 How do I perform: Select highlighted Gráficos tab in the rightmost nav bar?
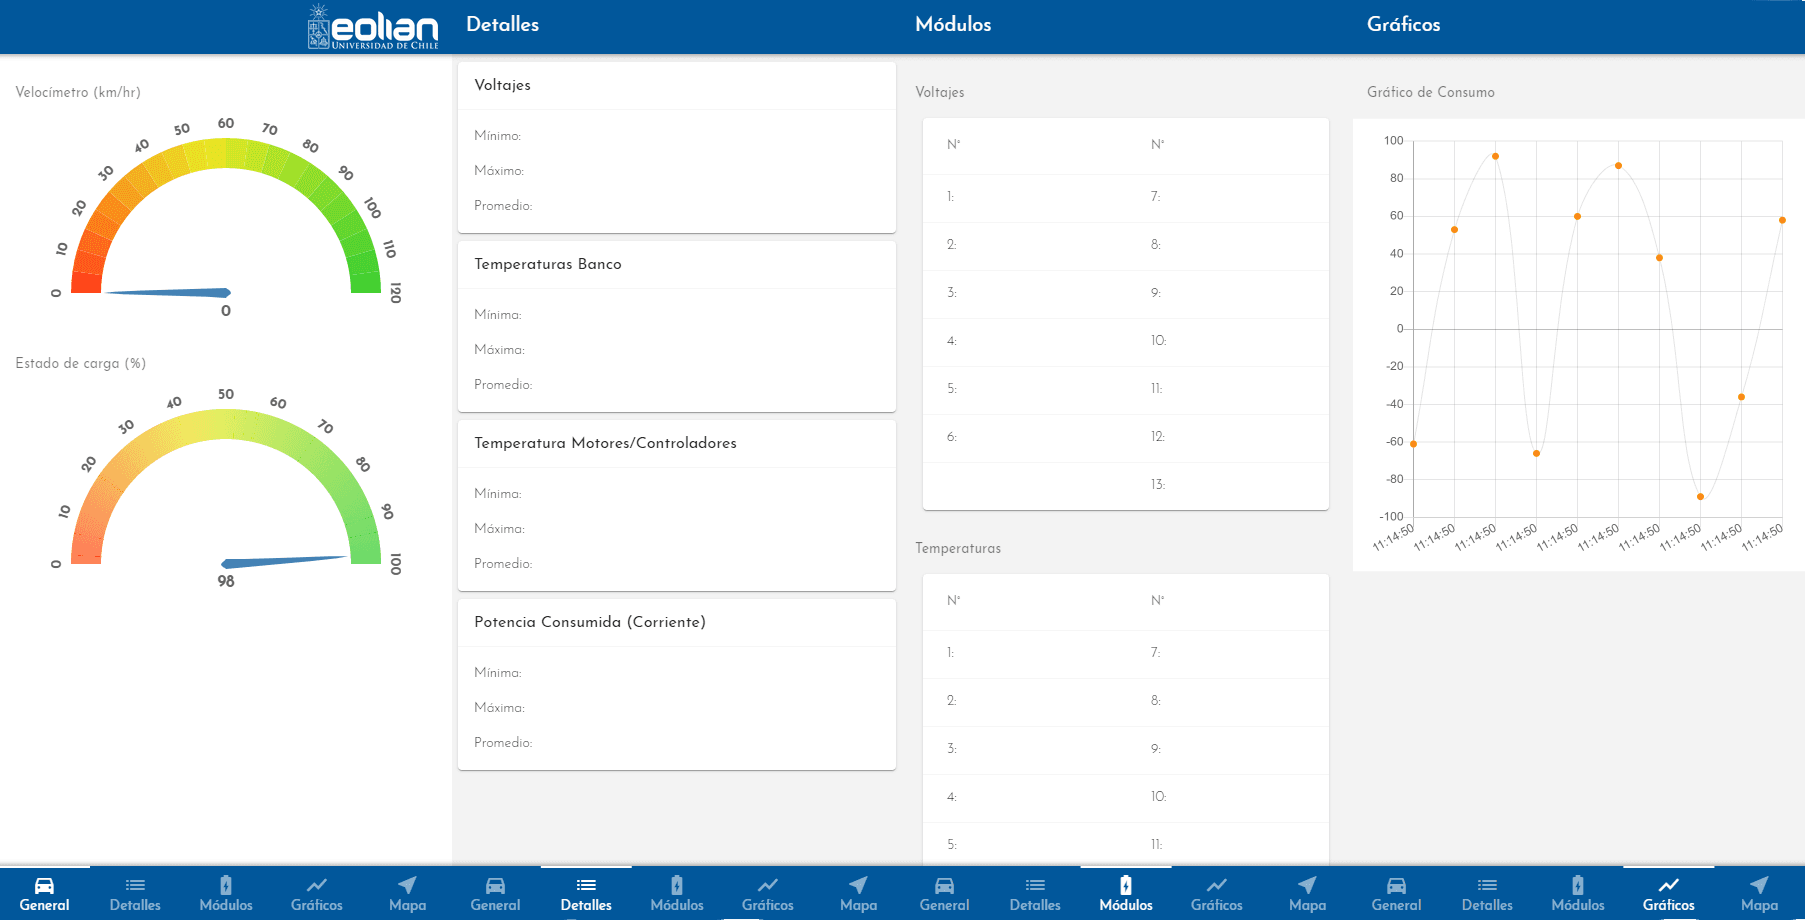coord(1668,893)
